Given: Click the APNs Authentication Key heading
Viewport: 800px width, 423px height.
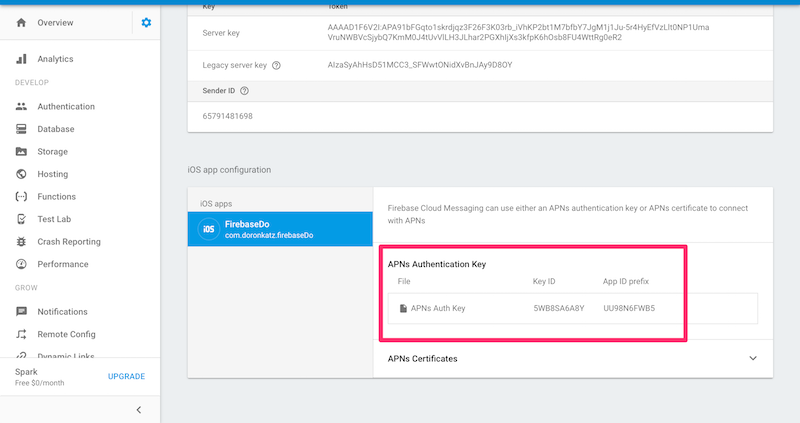Looking at the screenshot, I should coord(437,264).
